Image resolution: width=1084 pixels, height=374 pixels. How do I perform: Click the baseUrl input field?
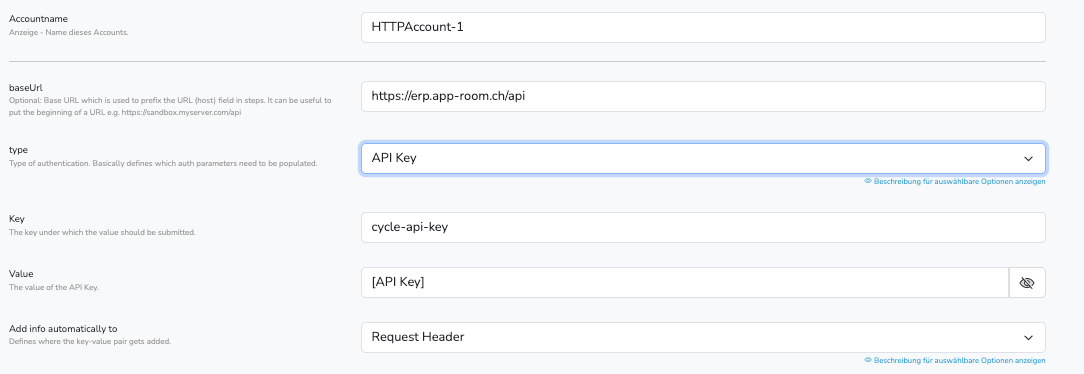[703, 97]
